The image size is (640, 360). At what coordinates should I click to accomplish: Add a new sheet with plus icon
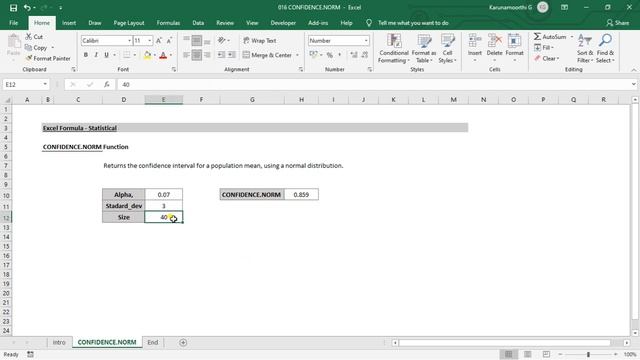183,342
